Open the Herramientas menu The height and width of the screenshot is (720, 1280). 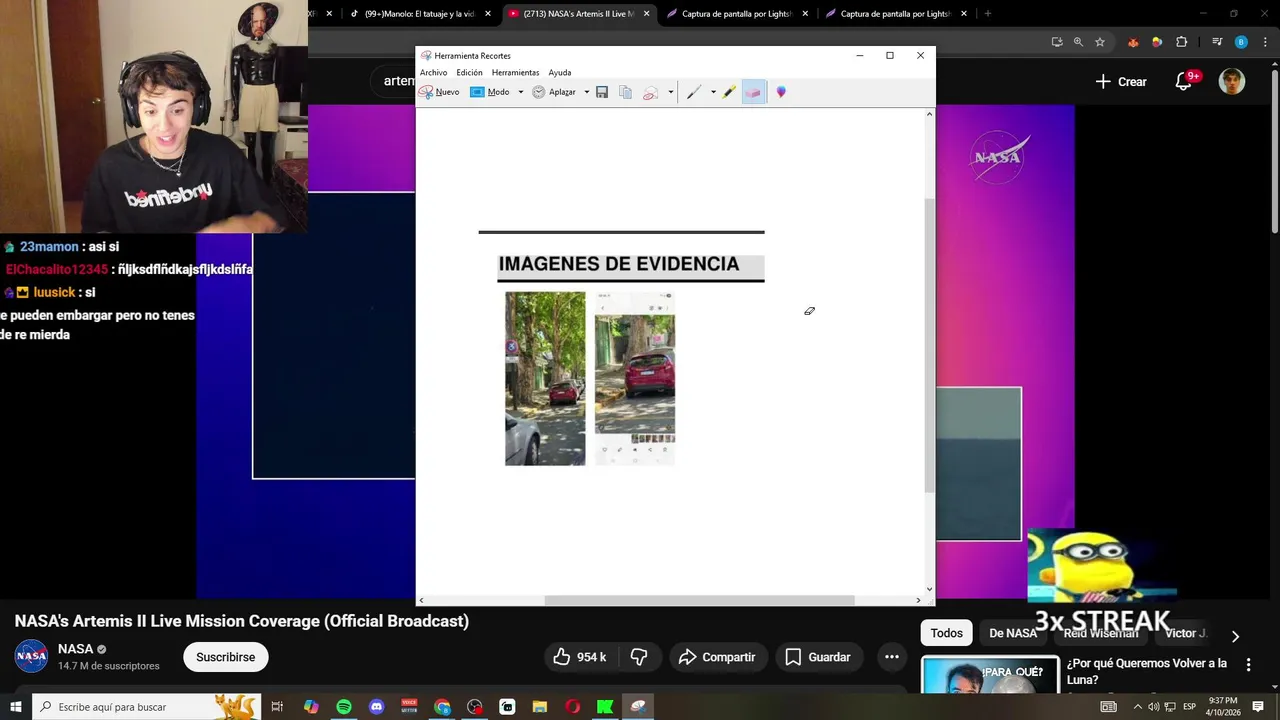(515, 73)
